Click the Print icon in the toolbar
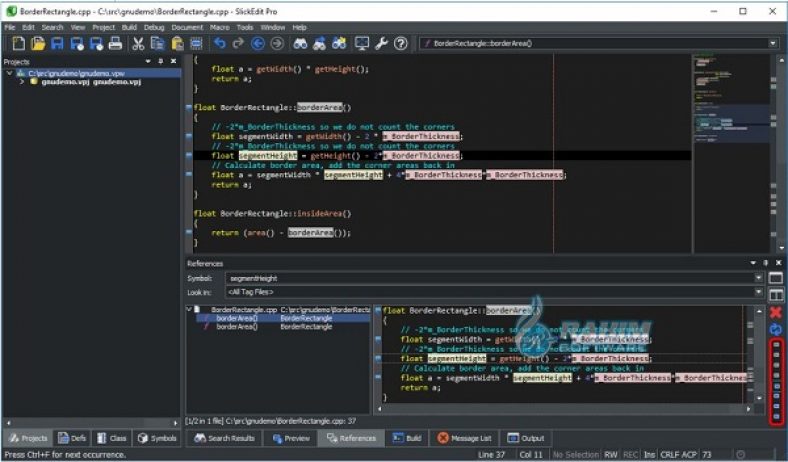The height and width of the screenshot is (462, 788). (x=115, y=44)
